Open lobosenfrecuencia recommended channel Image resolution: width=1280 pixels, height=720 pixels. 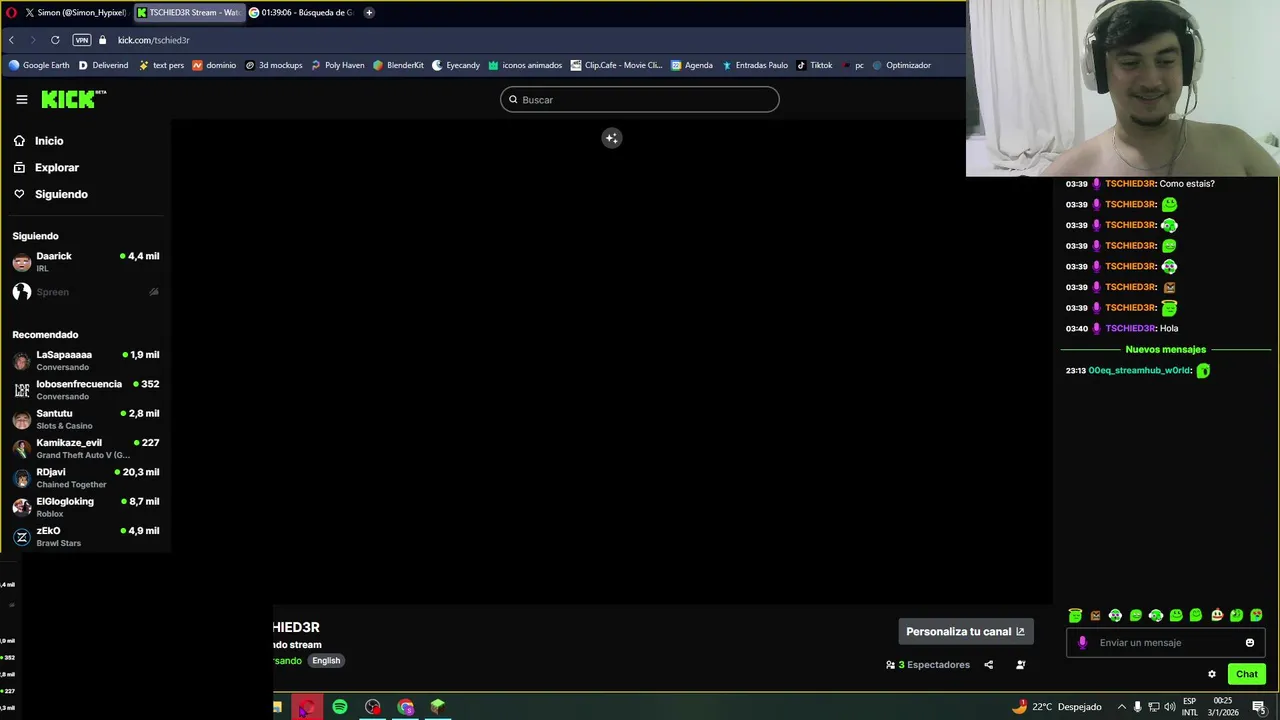[86, 390]
